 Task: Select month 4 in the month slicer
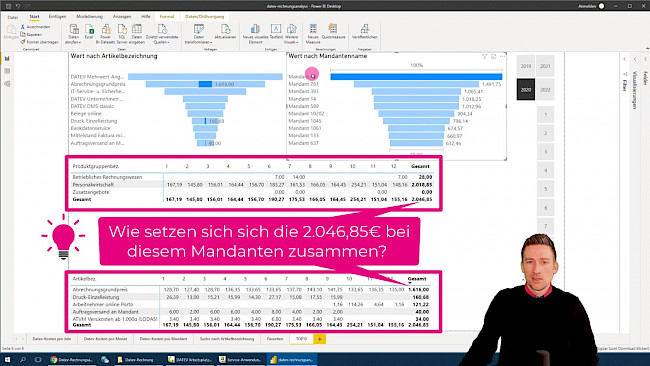pos(546,170)
